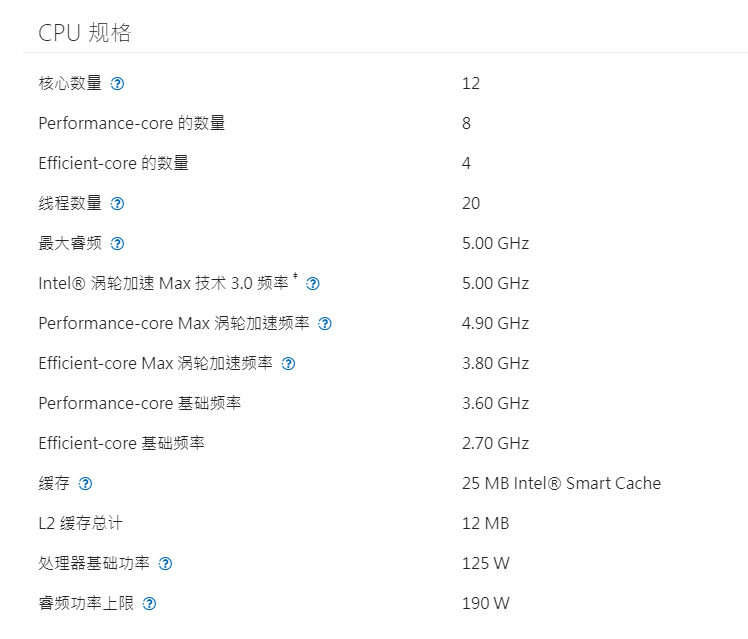This screenshot has width=748, height=639.
Task: Open the help icon beside 核心数量
Action: (117, 84)
